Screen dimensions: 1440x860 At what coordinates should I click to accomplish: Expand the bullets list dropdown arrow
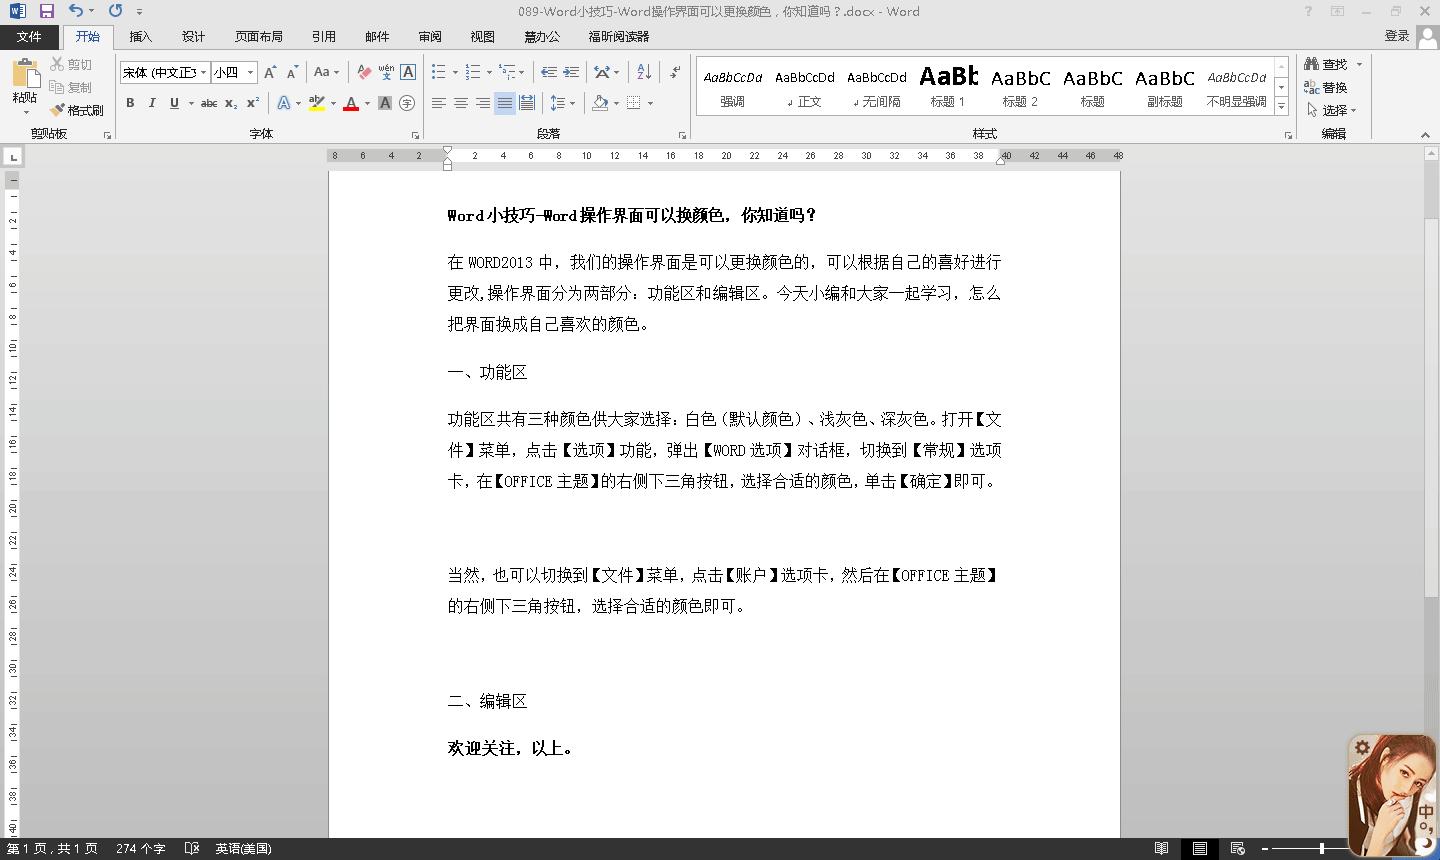click(455, 72)
